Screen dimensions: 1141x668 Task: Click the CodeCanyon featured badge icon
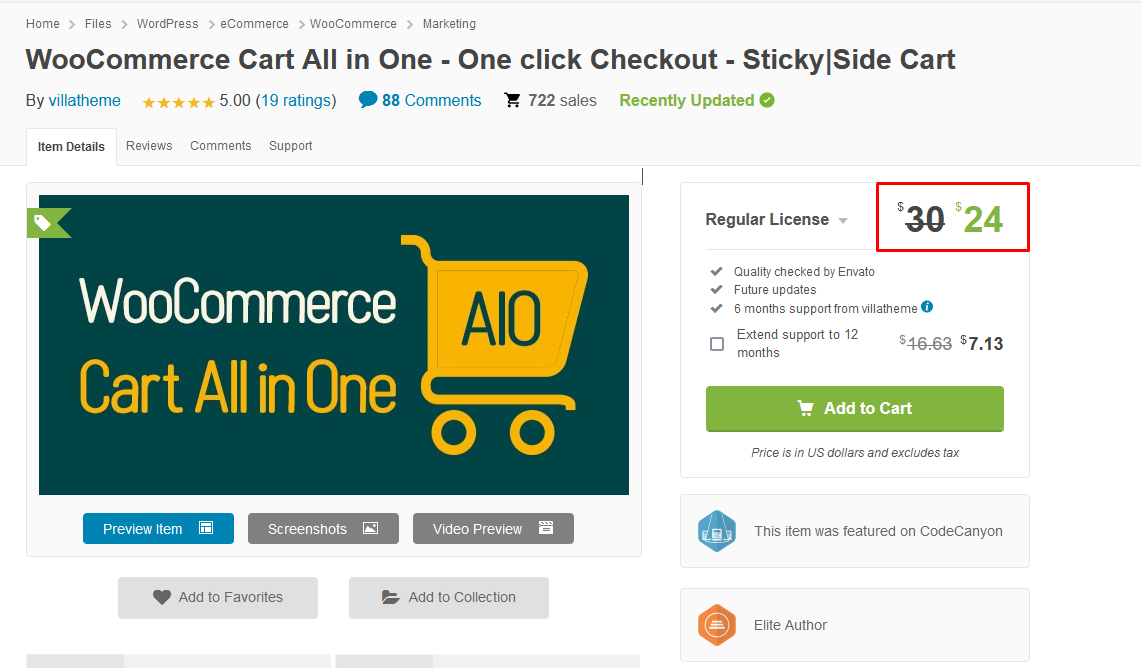717,530
